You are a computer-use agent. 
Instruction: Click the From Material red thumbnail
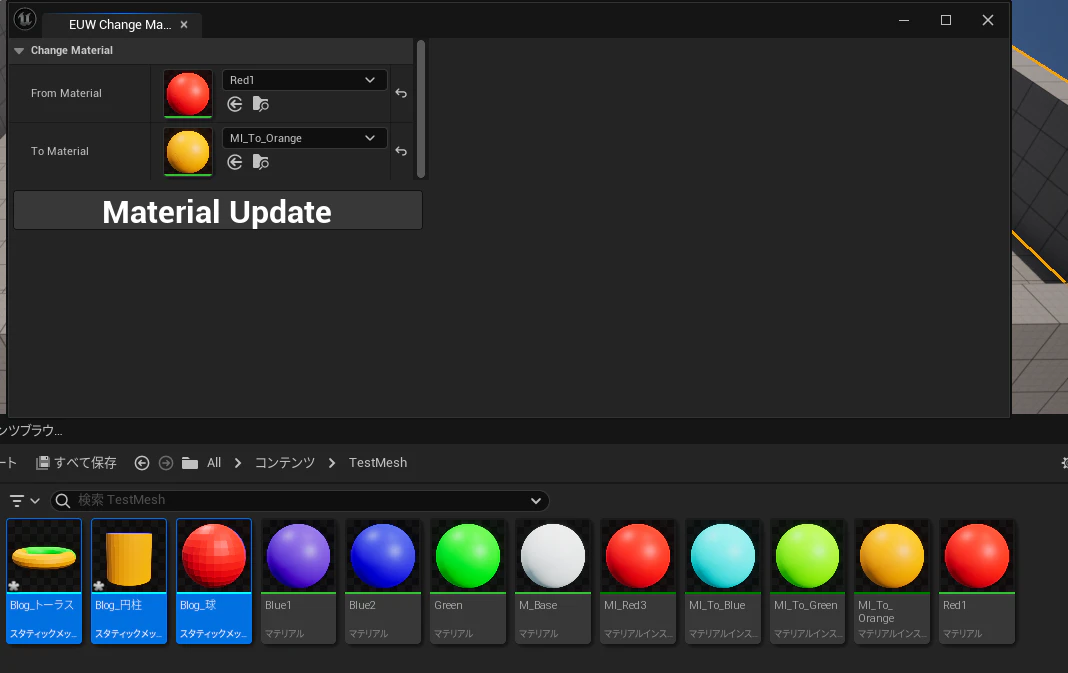[188, 93]
